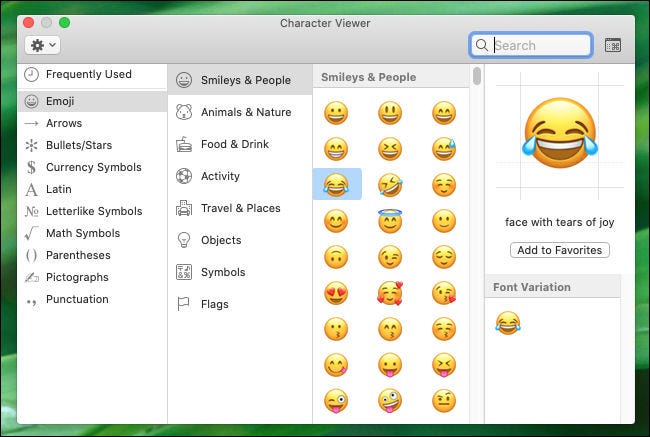Select squinting face with tongue emoji
Viewport: 650px width, 437px height.
[x=444, y=365]
